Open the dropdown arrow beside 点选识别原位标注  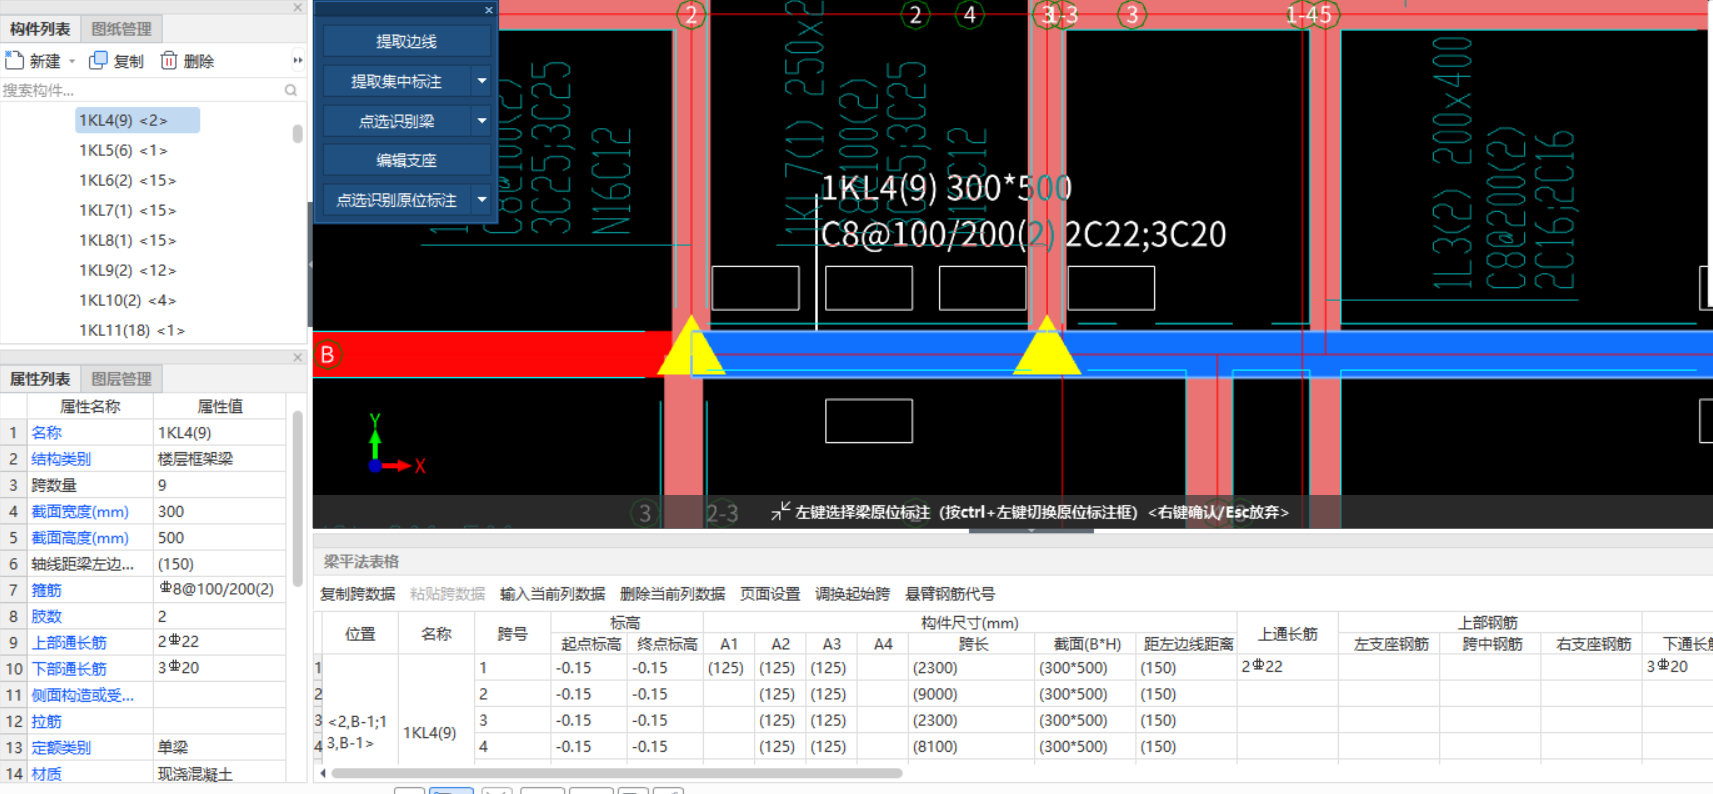click(482, 200)
